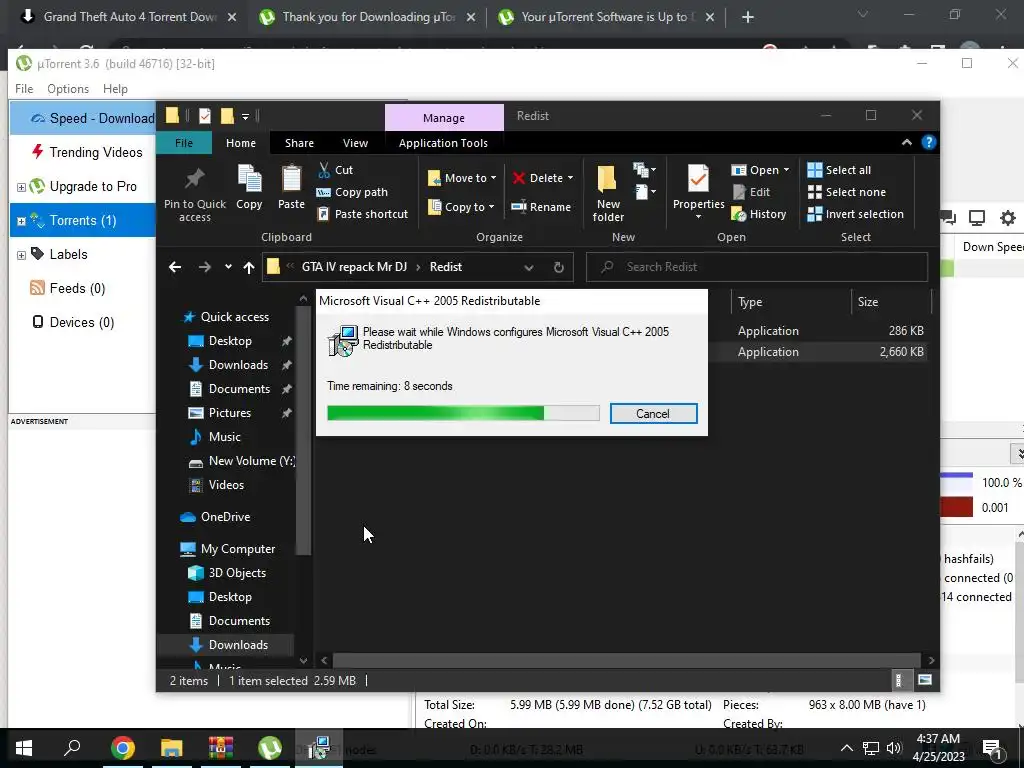Open OneDrive in navigation pane
The width and height of the screenshot is (1024, 768).
point(225,517)
